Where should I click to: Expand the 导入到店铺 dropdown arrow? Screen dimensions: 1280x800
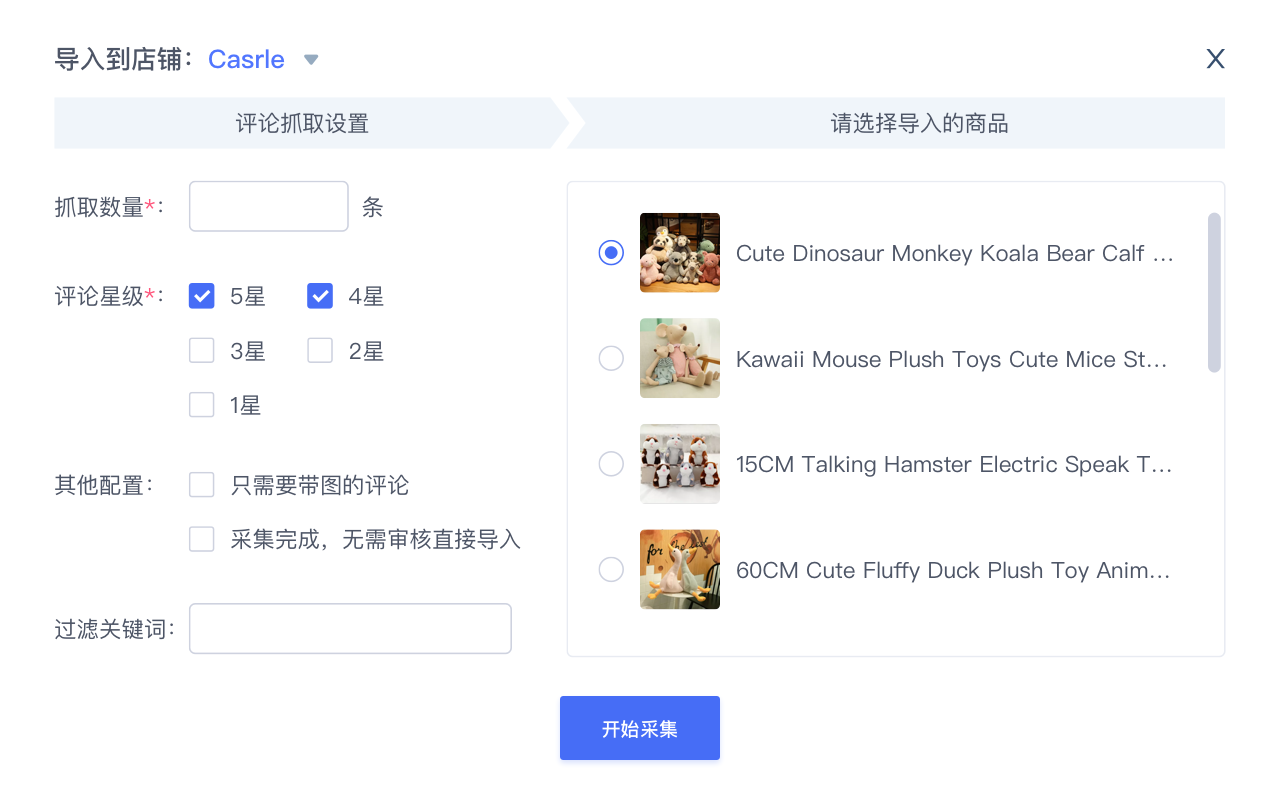311,59
